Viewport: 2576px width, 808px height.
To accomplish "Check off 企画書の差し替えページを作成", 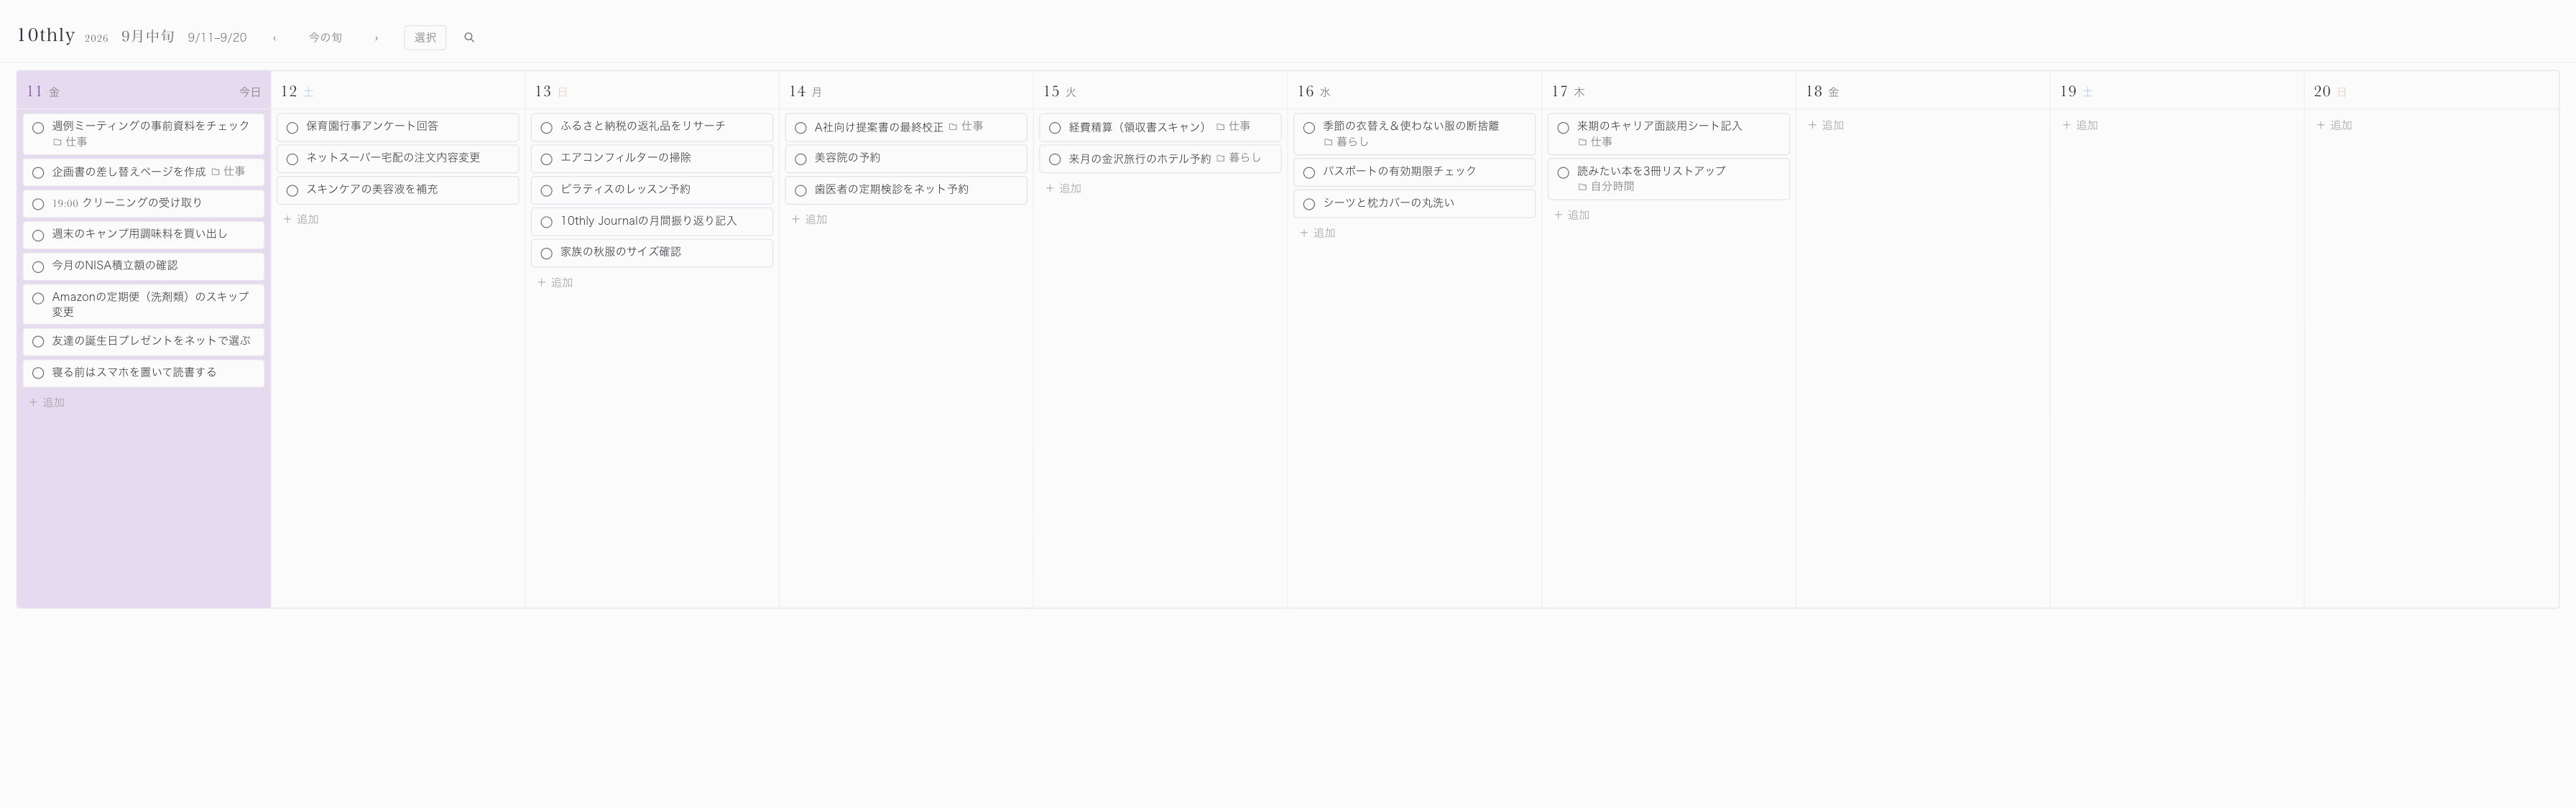I will [x=38, y=173].
